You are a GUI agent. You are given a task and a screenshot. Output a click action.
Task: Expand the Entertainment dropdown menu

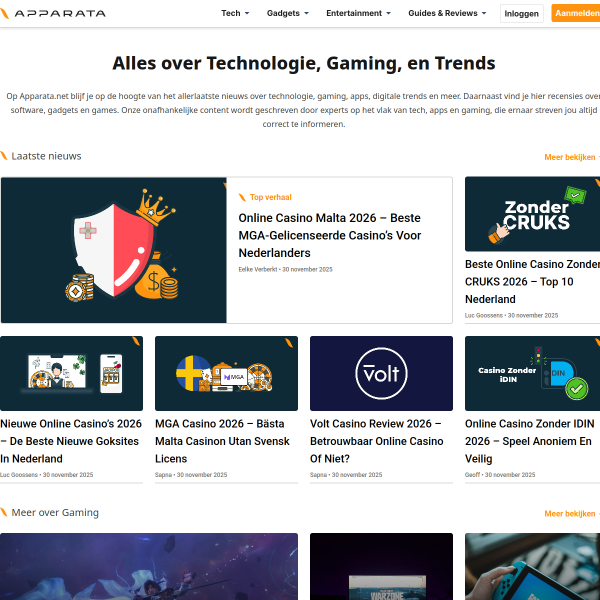pos(358,13)
